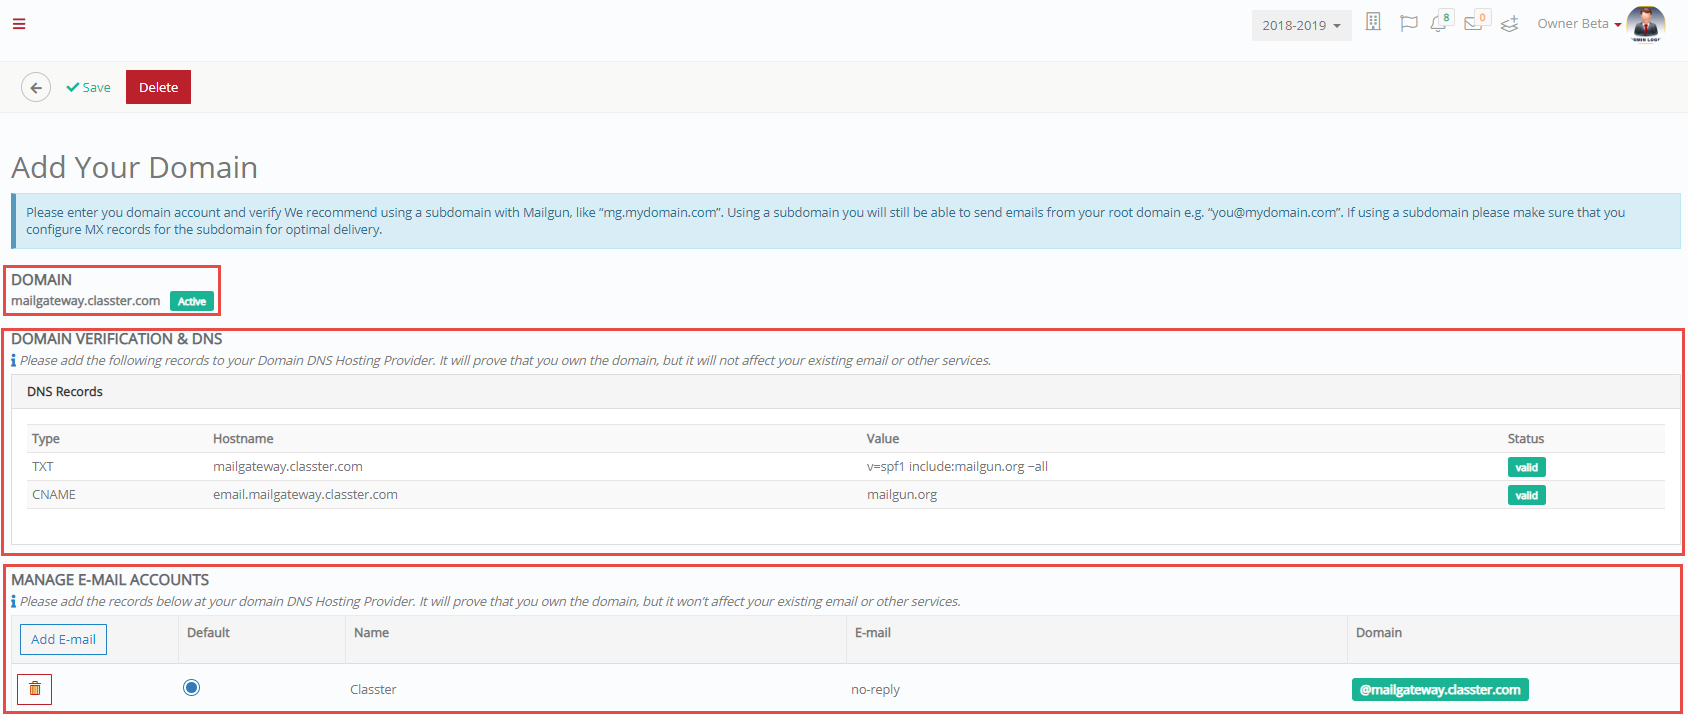1688x715 pixels.
Task: Click the Hostname column header
Action: pyautogui.click(x=243, y=439)
